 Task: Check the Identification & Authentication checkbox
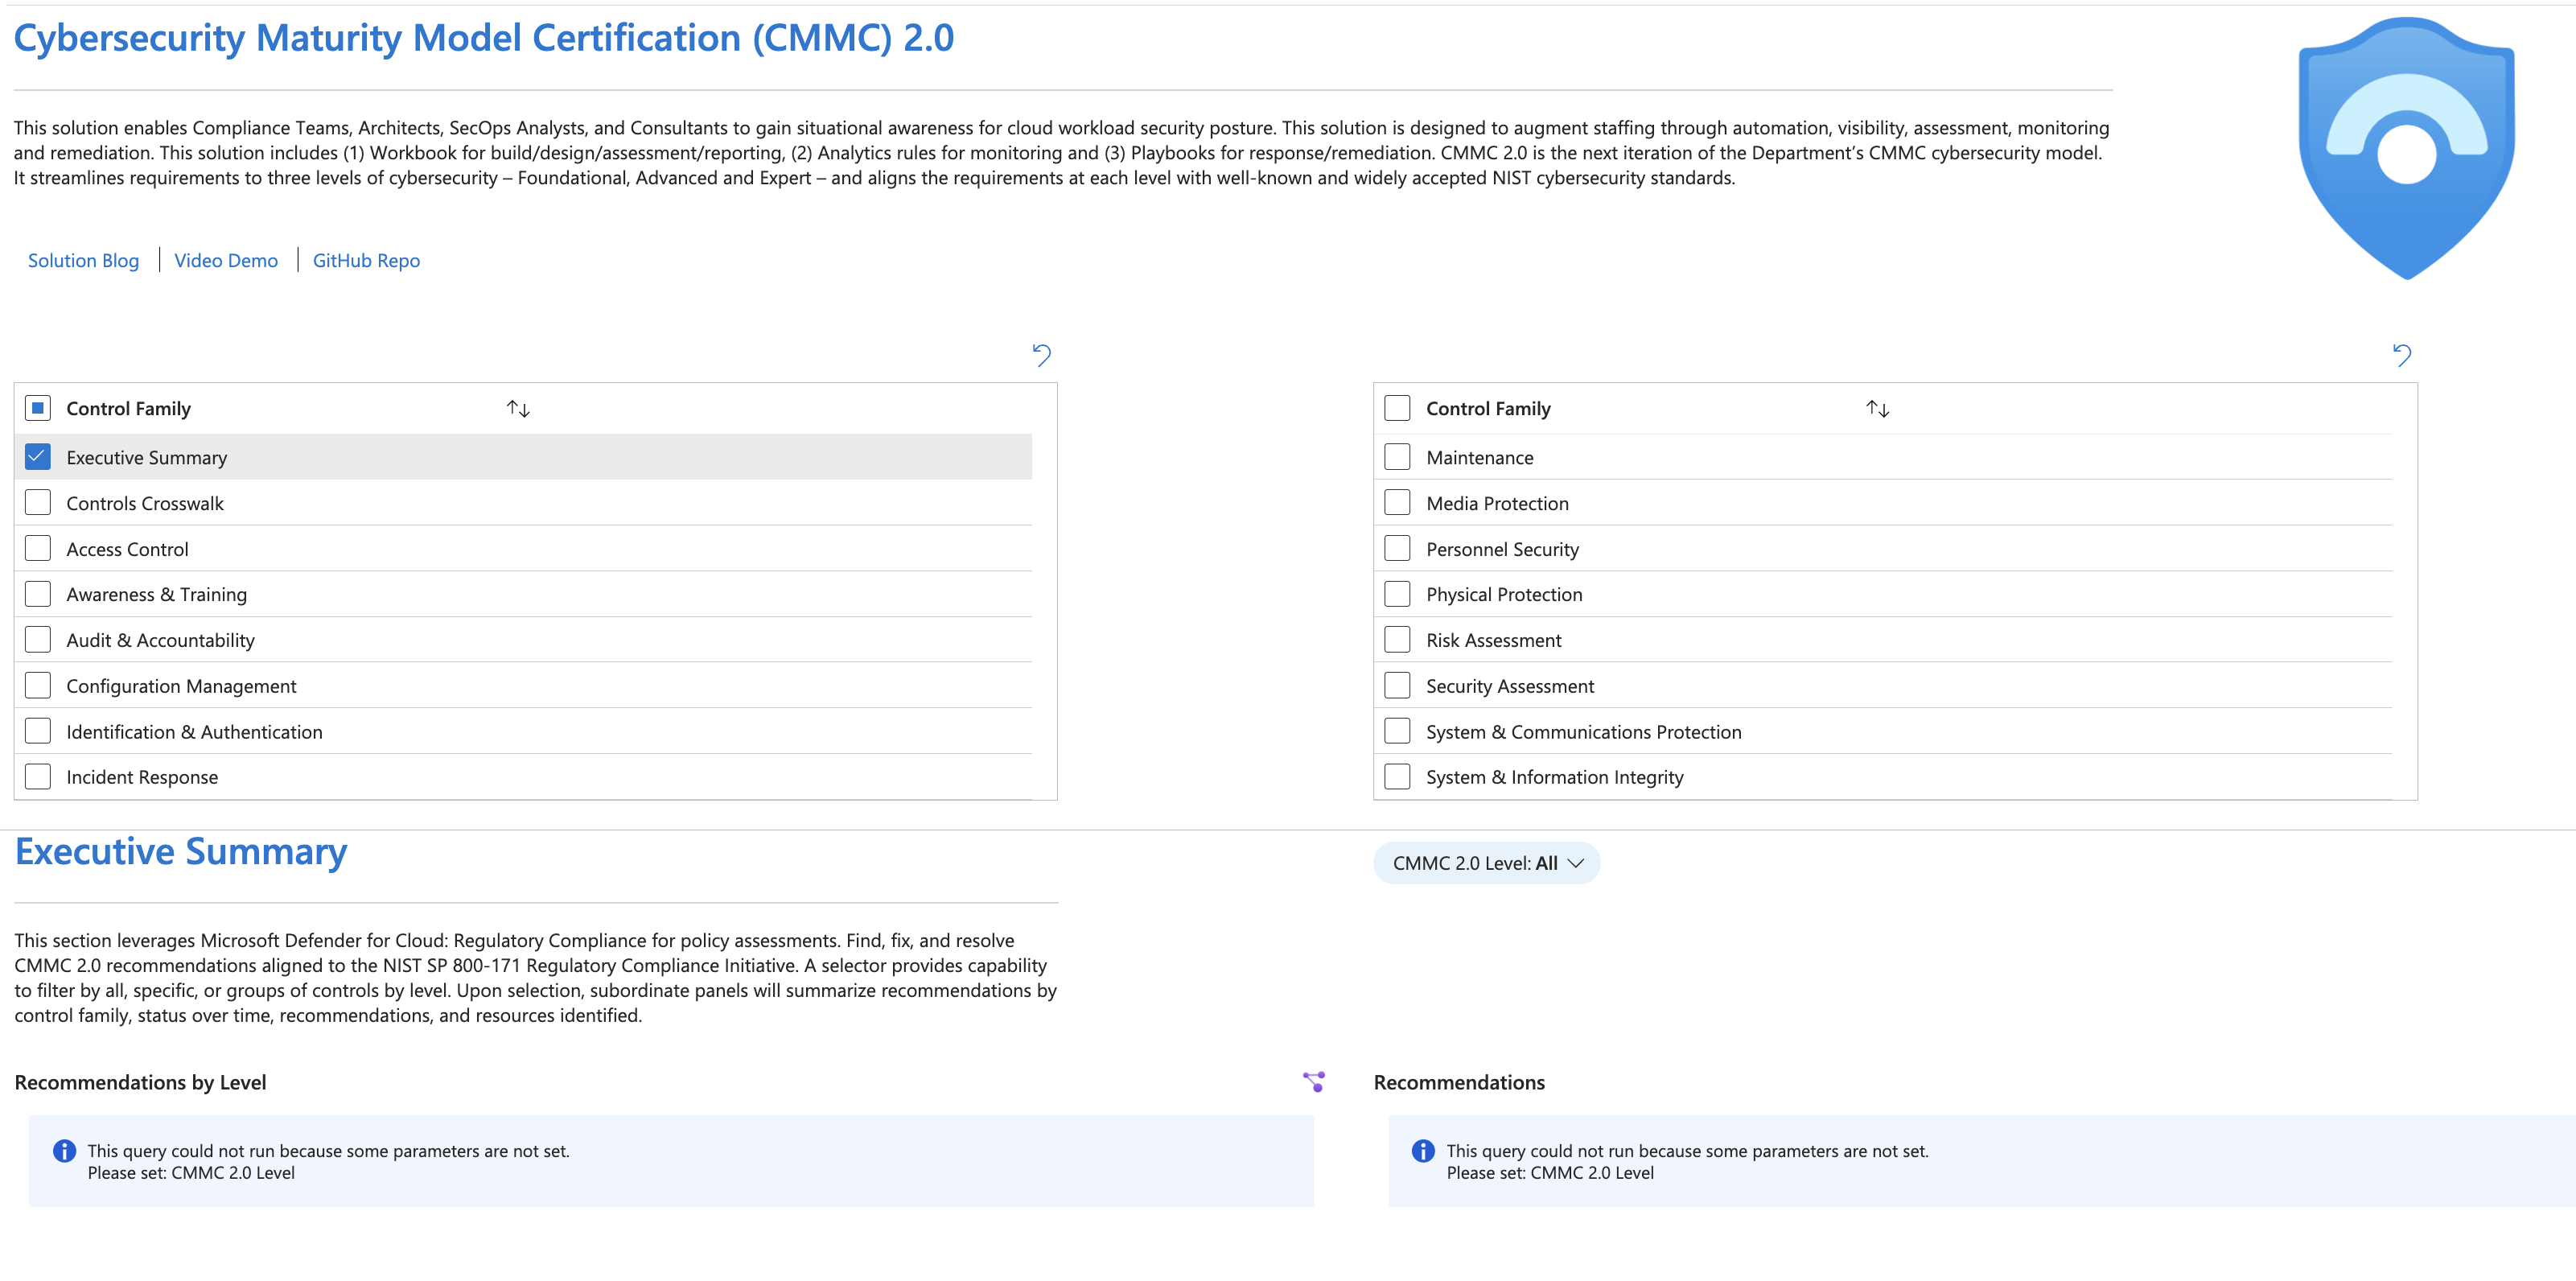[x=38, y=732]
